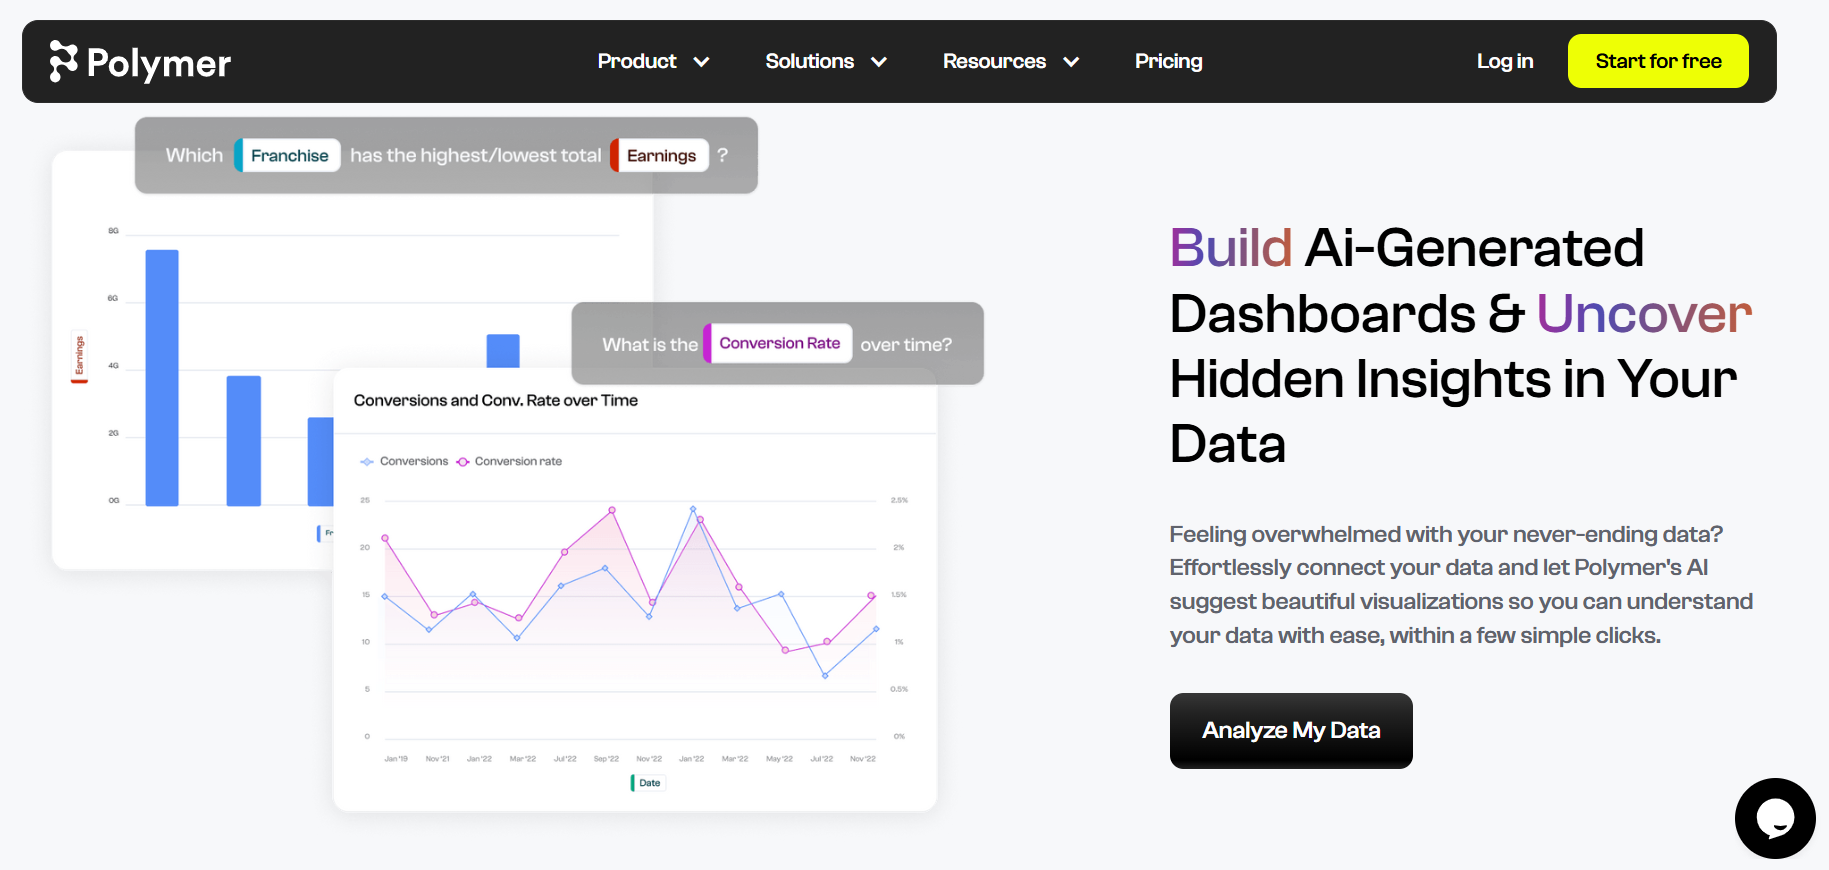This screenshot has height=870, width=1829.
Task: Expand the Product dropdown chevron
Action: pyautogui.click(x=702, y=62)
